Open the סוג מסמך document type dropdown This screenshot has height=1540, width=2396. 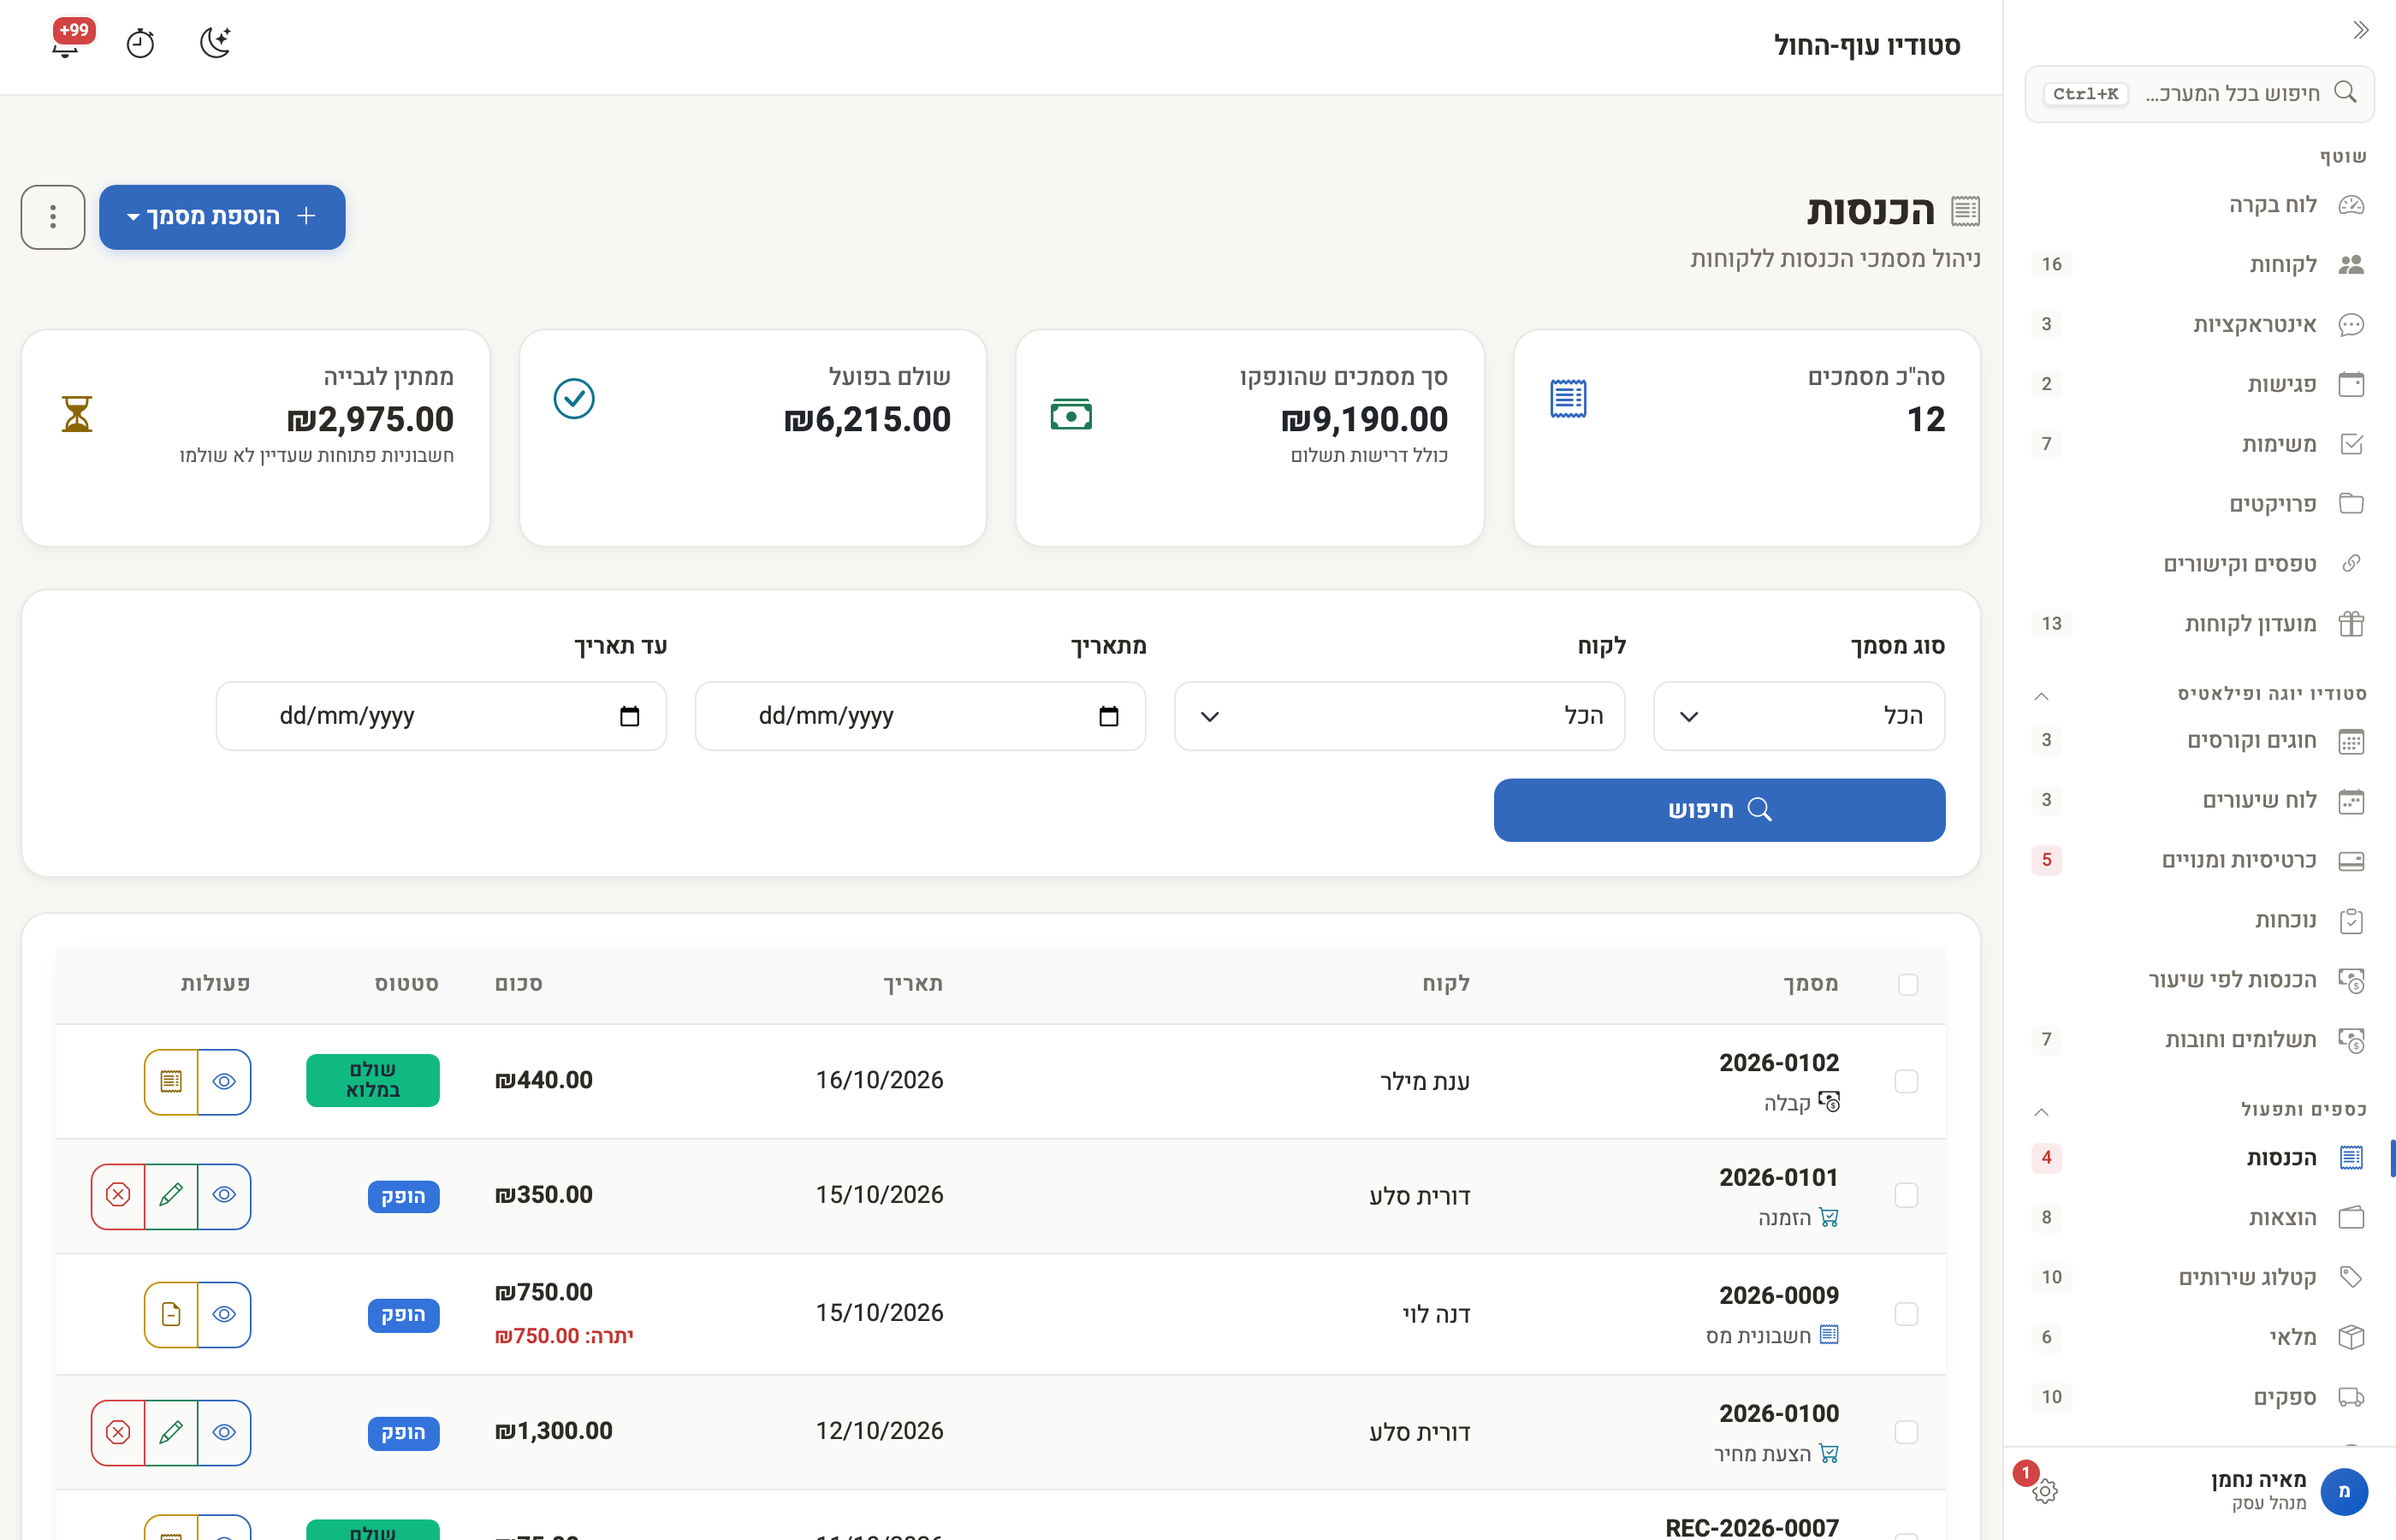coord(1799,716)
